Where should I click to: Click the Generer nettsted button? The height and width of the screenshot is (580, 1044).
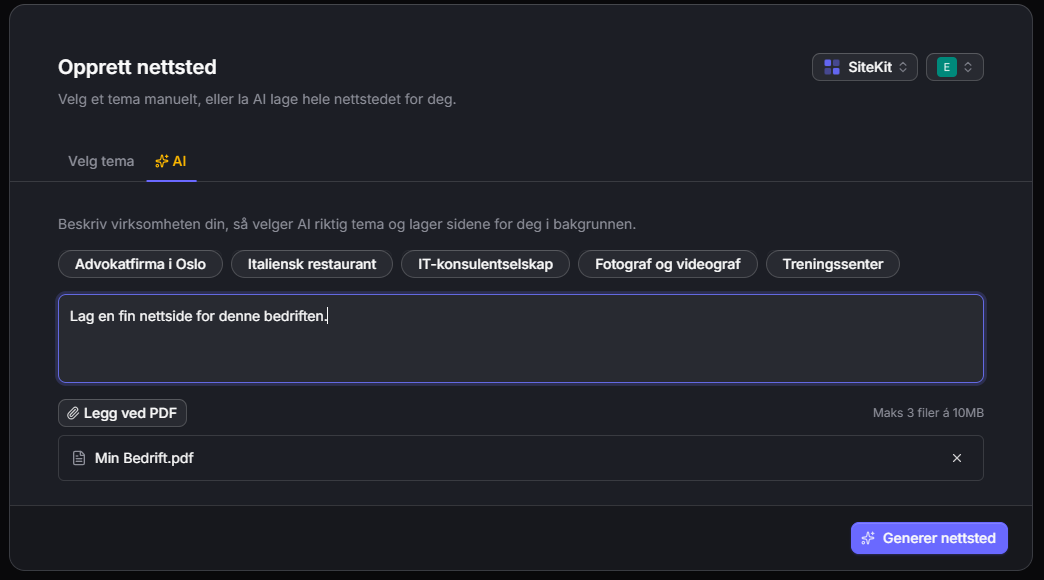point(929,538)
